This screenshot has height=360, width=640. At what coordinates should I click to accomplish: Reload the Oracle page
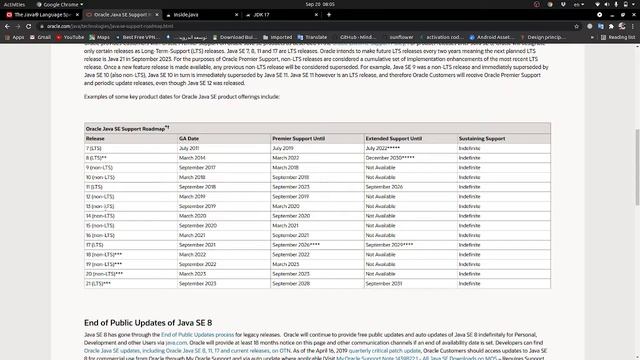click(28, 26)
